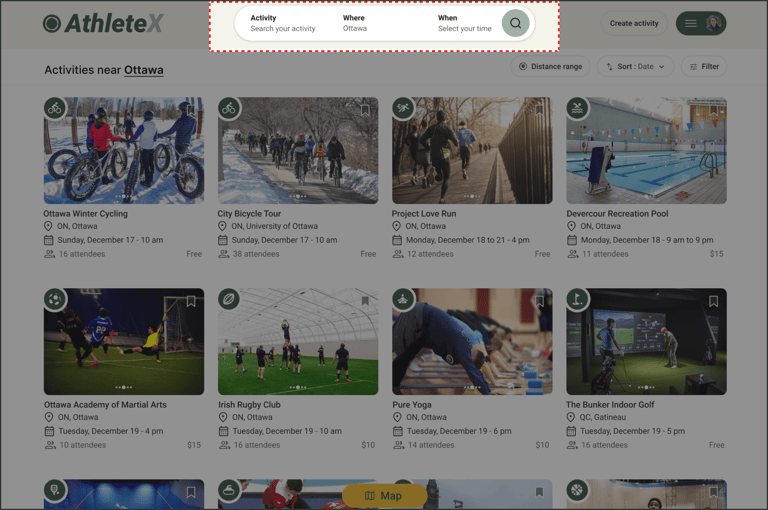Open the Filter options
The image size is (768, 510).
[704, 67]
